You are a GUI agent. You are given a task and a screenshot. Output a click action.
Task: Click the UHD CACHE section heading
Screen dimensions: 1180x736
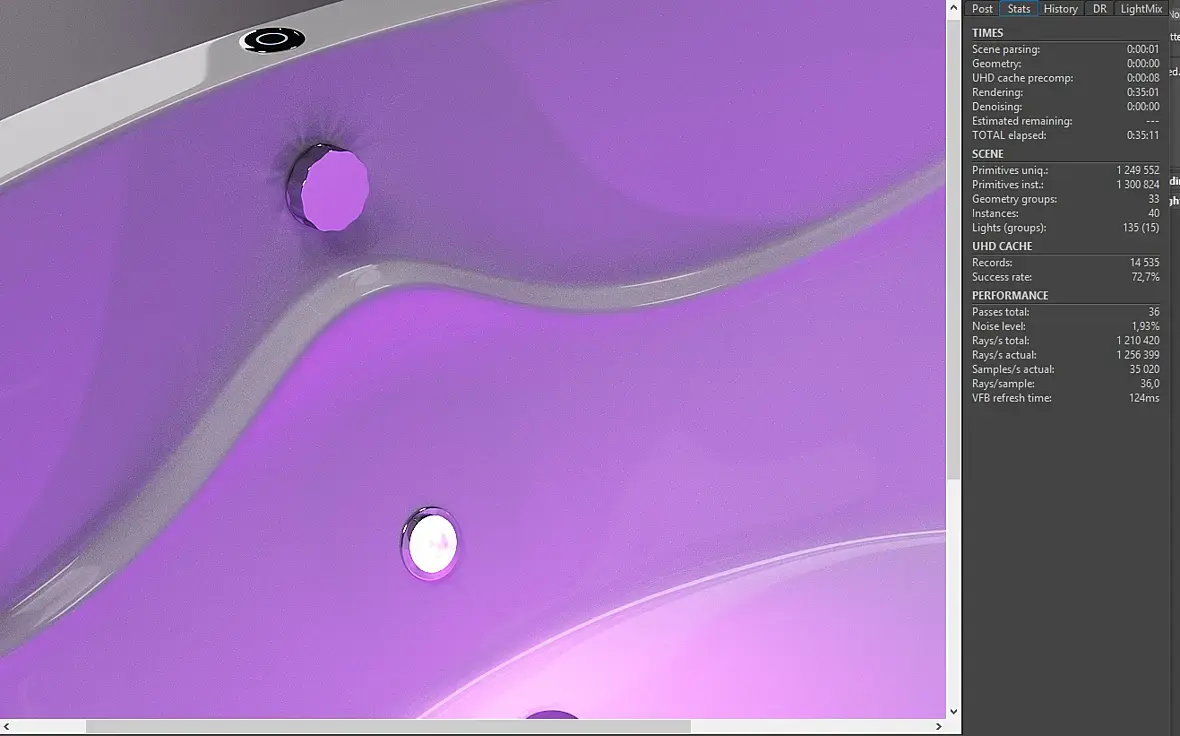1002,246
